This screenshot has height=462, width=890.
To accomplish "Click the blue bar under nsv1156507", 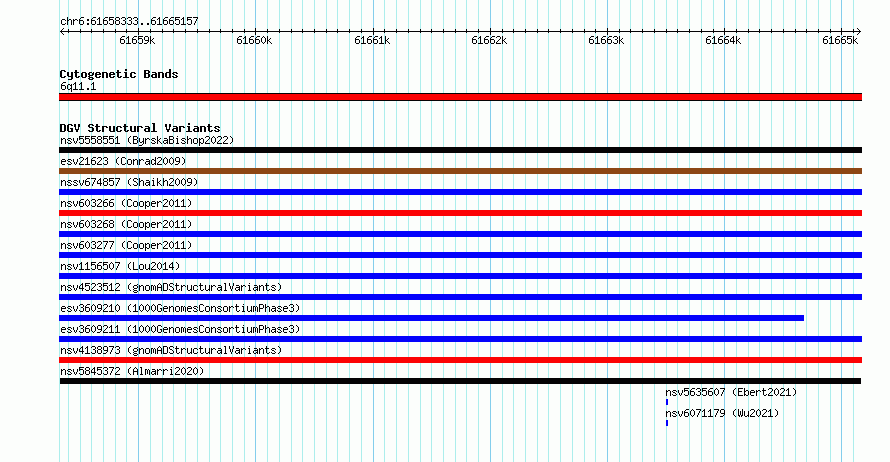I will pyautogui.click(x=460, y=276).
